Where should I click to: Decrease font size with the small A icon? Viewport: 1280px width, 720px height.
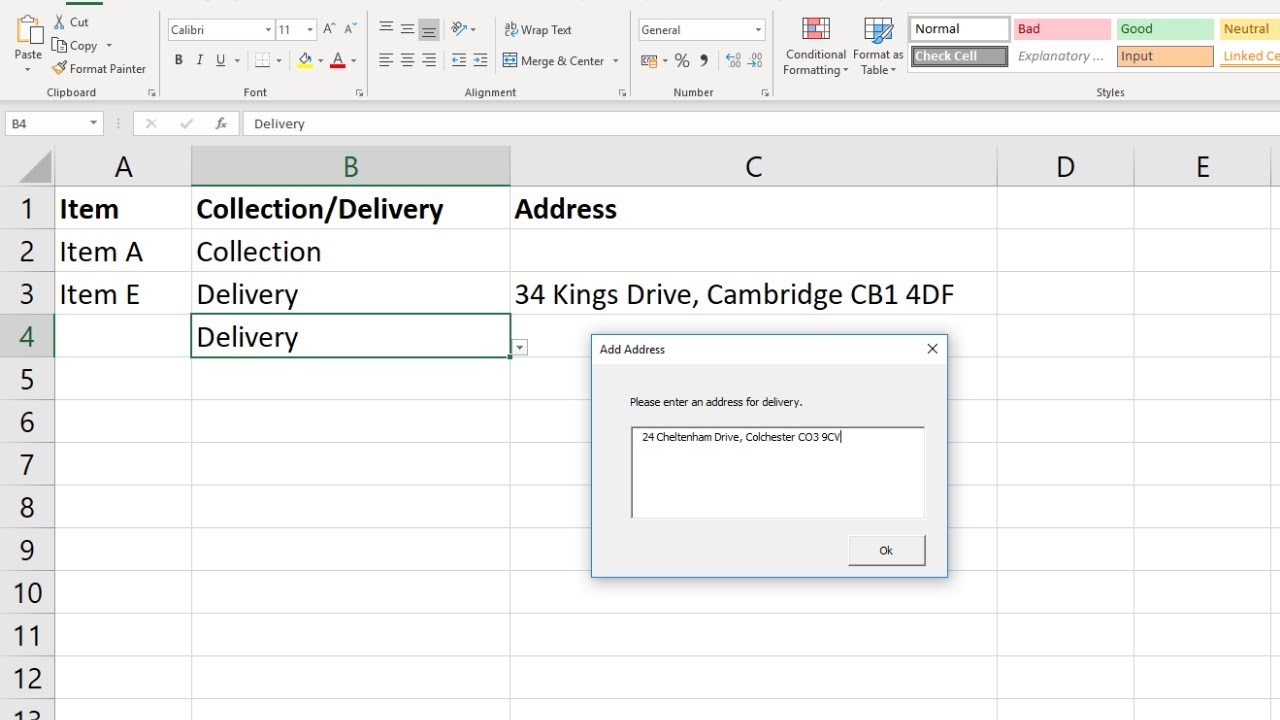(x=351, y=30)
